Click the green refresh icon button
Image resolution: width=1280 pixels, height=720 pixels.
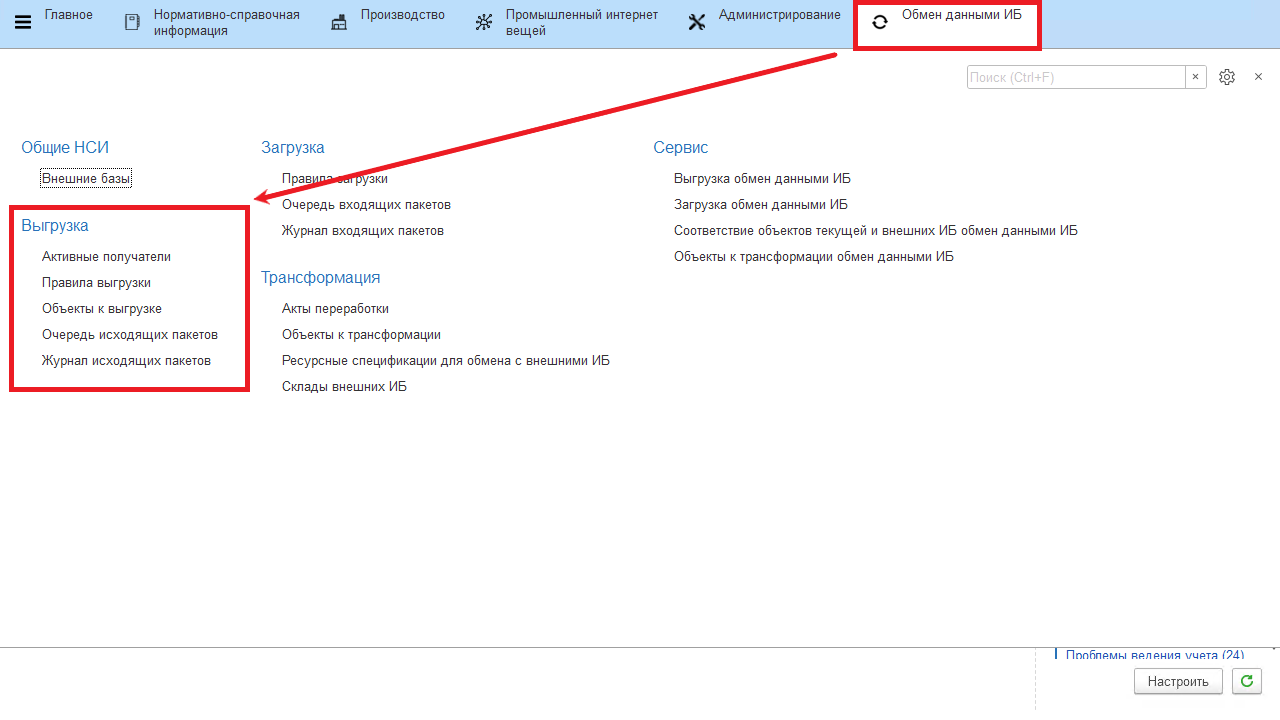tap(1246, 681)
